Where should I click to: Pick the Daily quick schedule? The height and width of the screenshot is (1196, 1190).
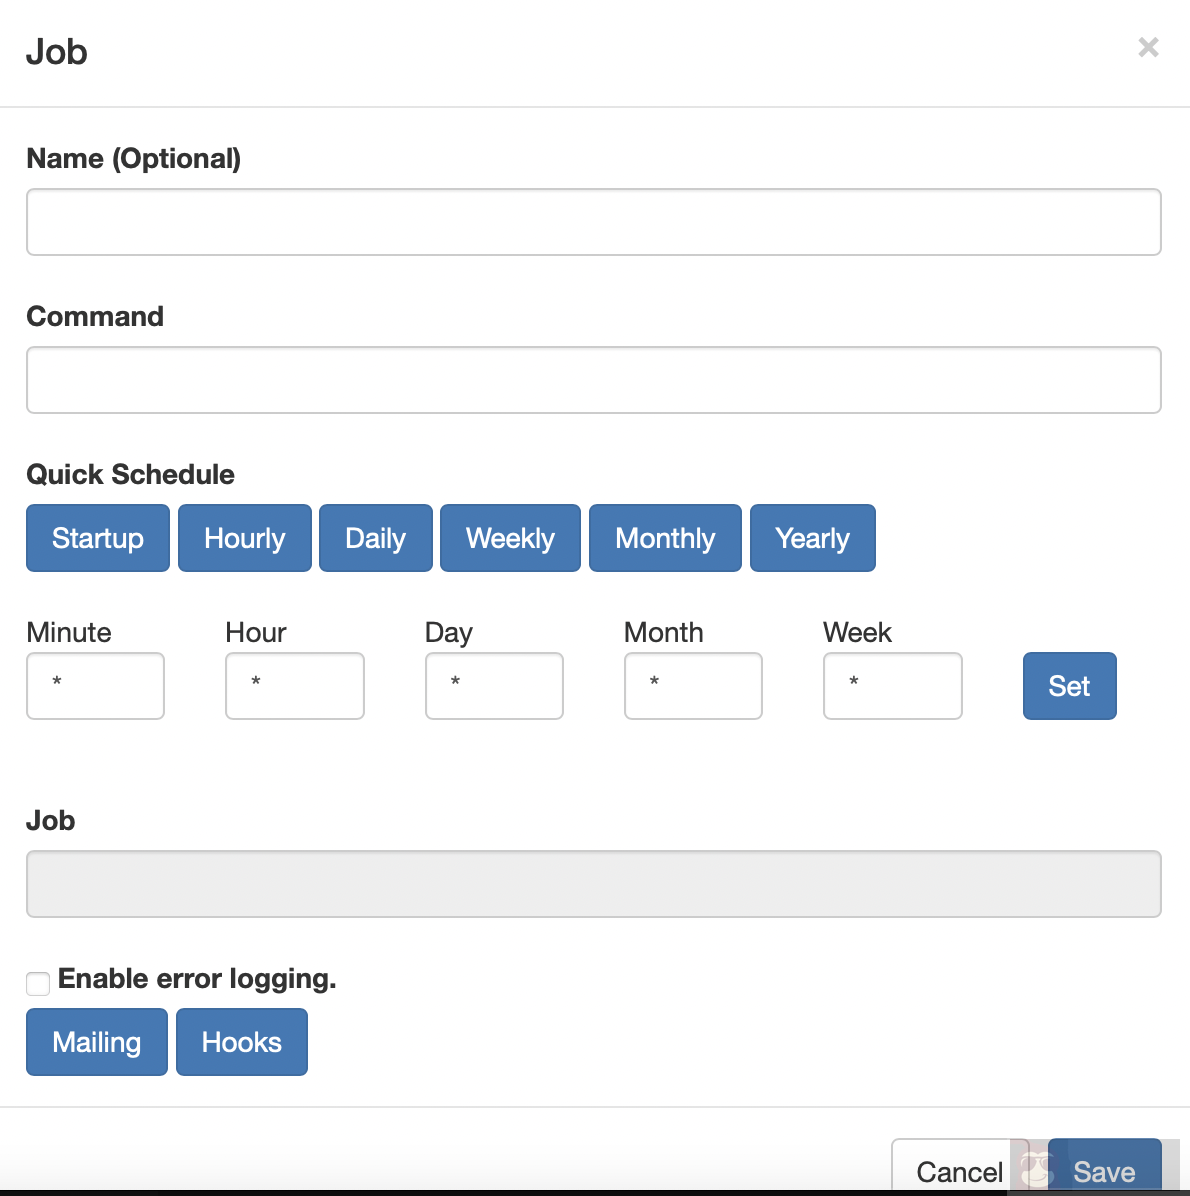(x=376, y=538)
